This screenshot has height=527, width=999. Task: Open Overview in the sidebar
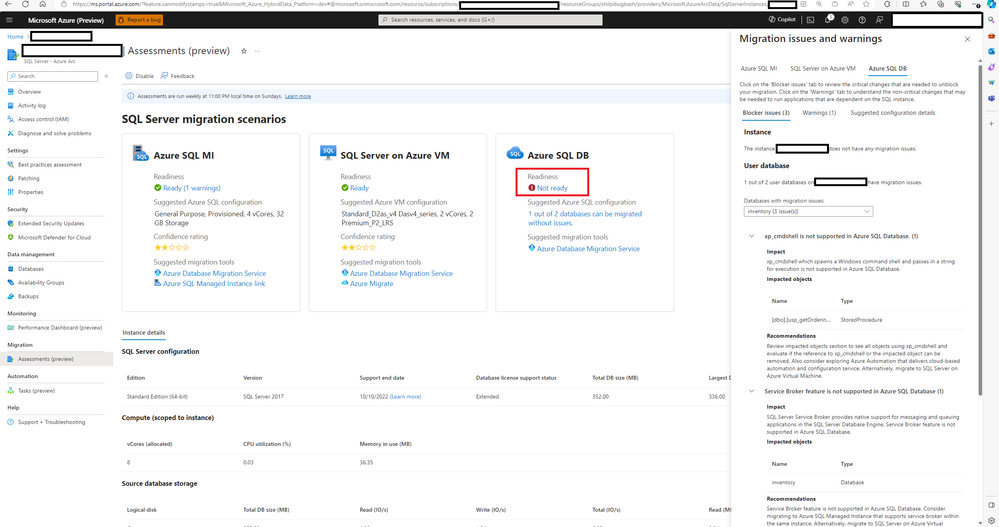click(x=29, y=92)
